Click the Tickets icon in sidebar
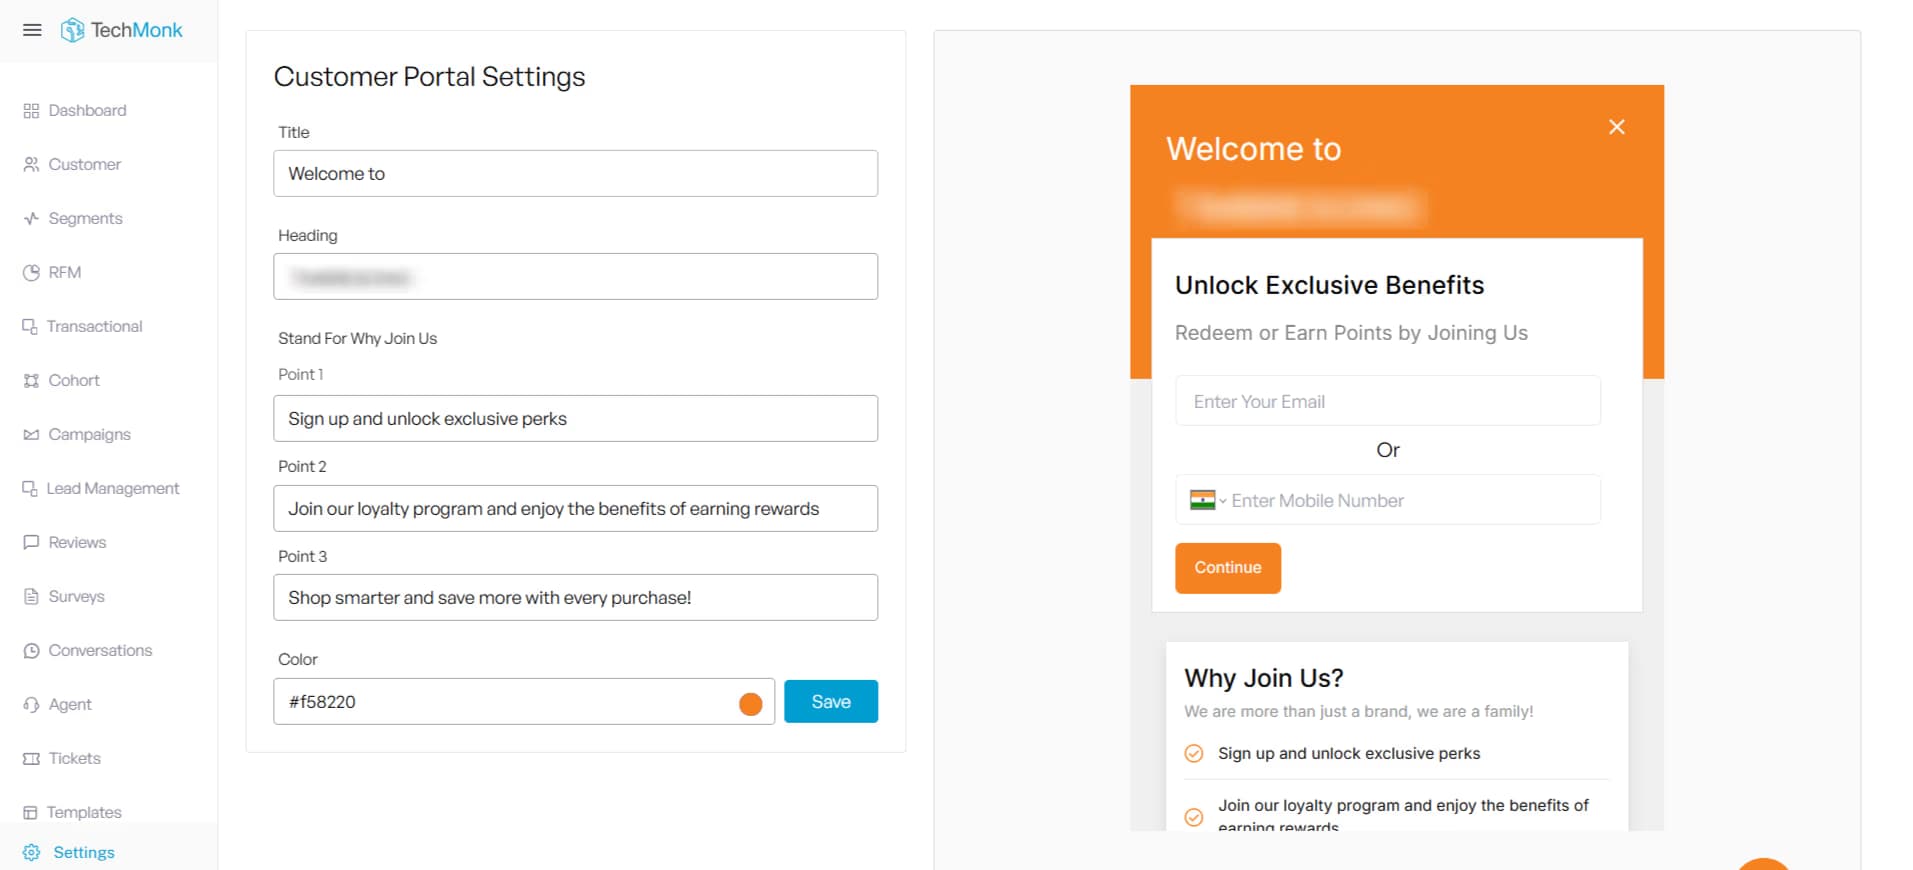 [x=31, y=759]
